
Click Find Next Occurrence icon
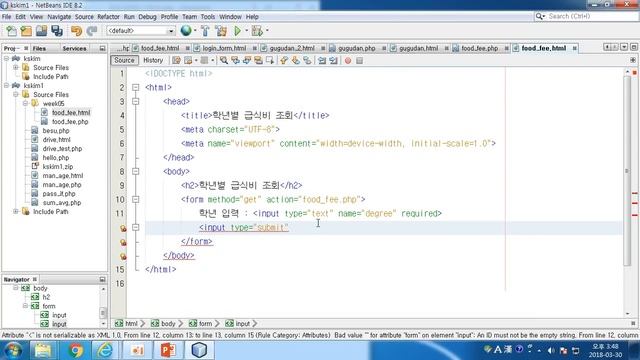coord(247,60)
